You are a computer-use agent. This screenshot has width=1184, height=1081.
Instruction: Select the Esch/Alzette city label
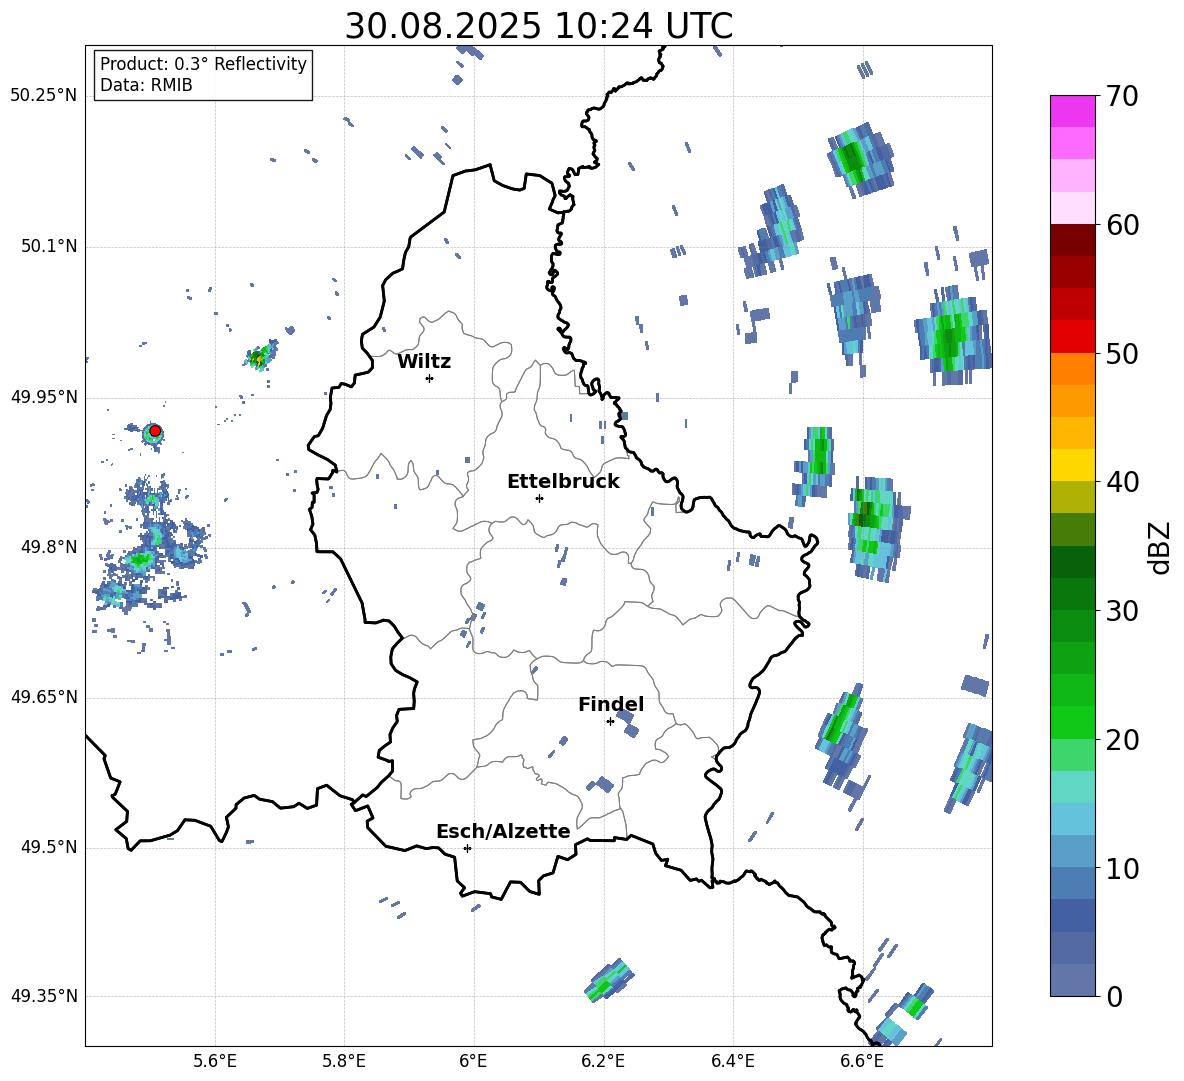click(503, 832)
